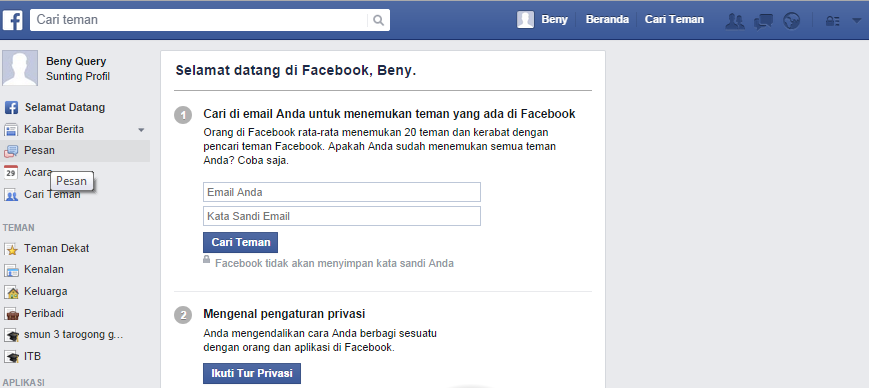Viewport: 869px width, 388px height.
Task: Open Beny profile link in top bar
Action: point(554,19)
